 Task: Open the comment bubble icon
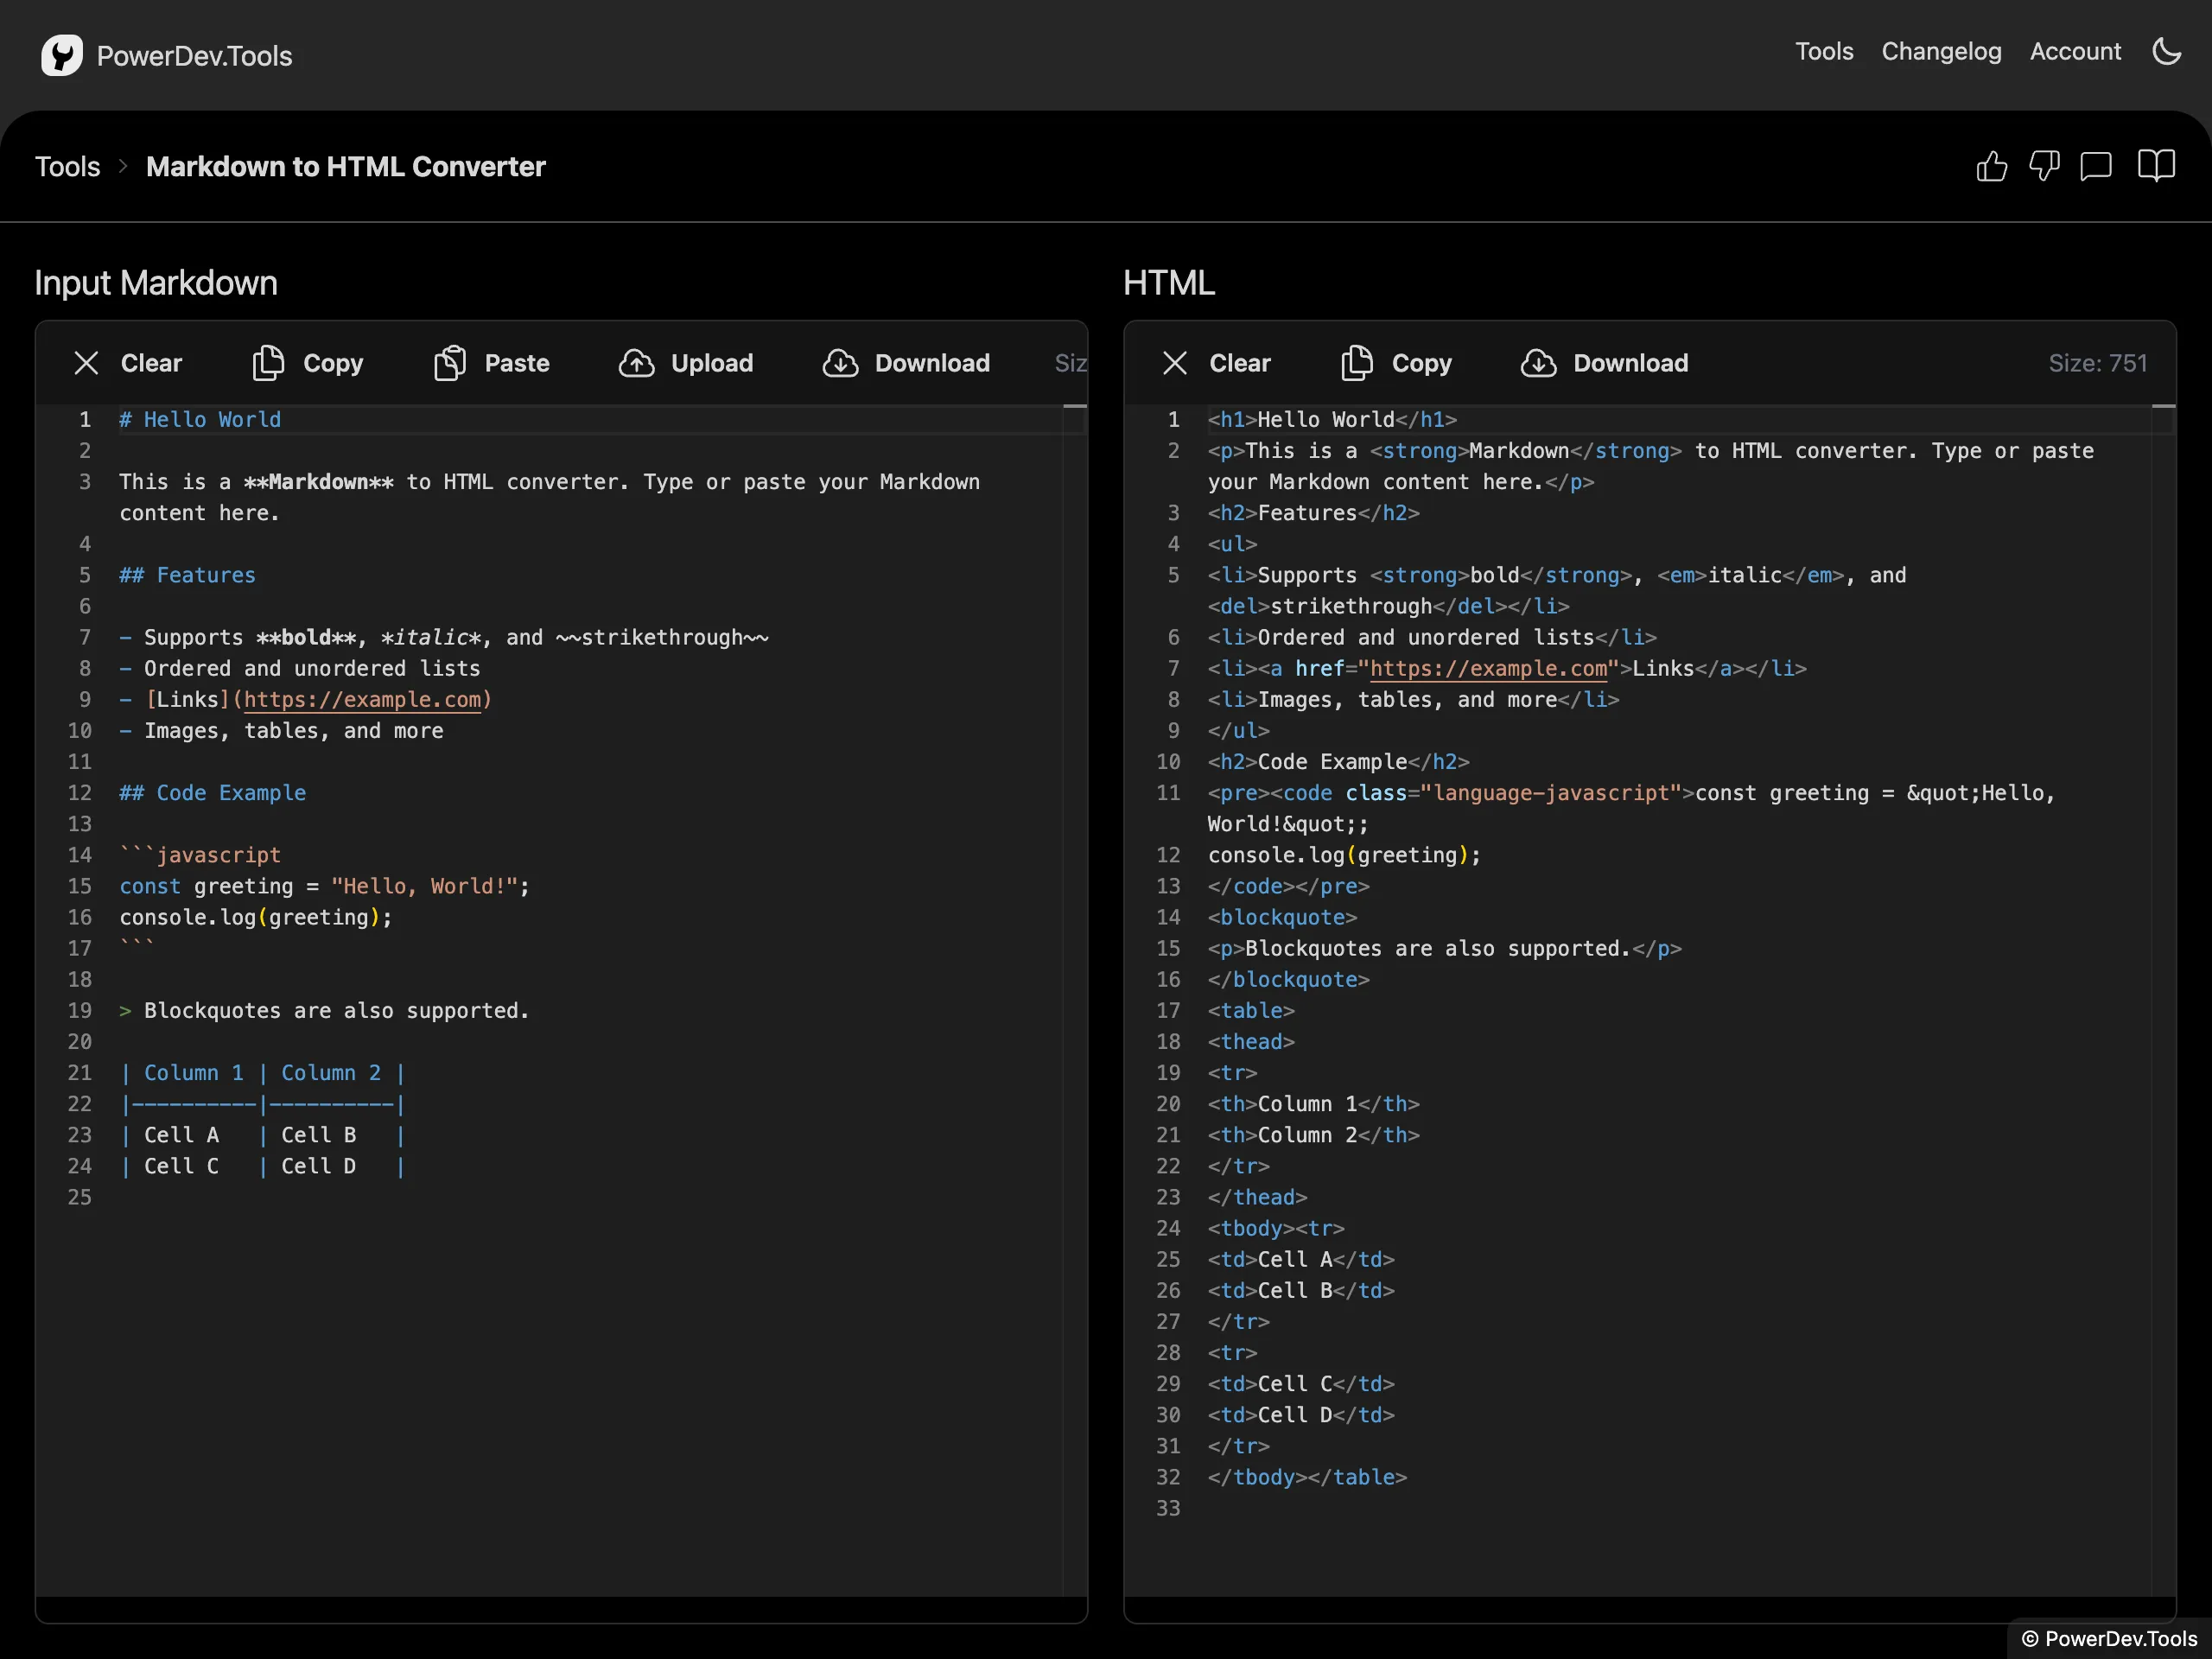[x=2096, y=166]
